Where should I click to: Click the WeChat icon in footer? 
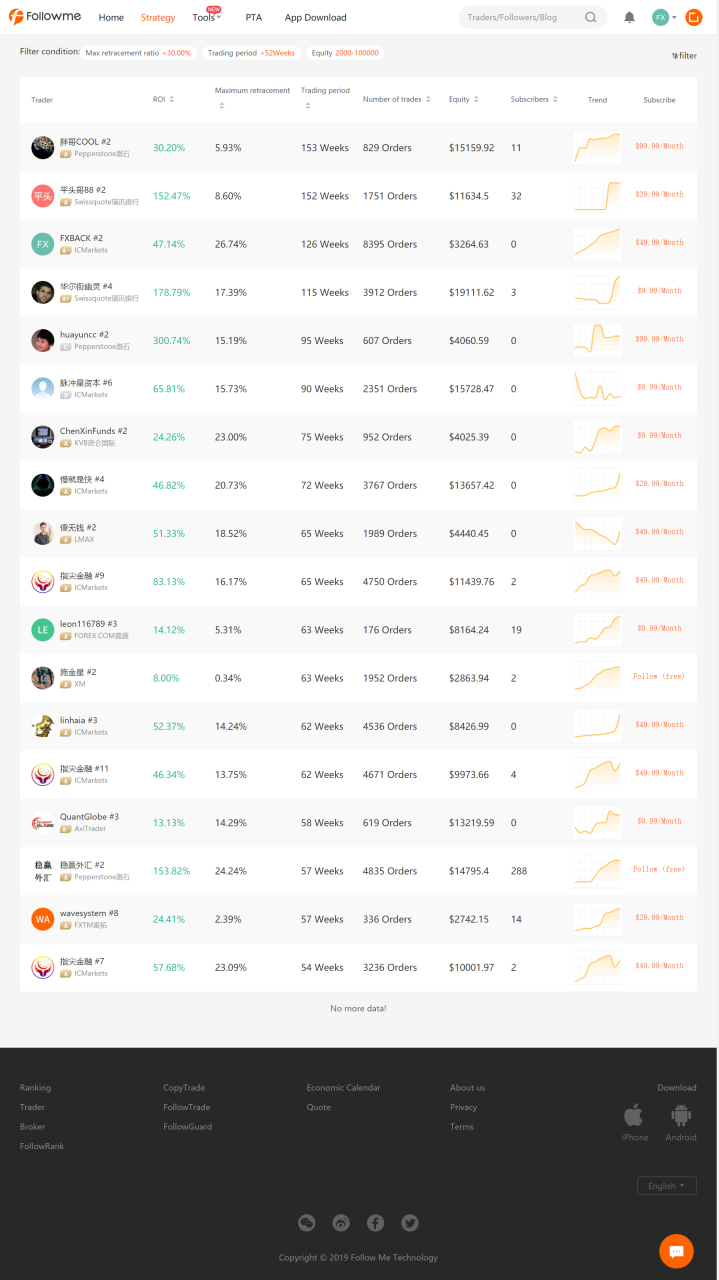tap(307, 1222)
